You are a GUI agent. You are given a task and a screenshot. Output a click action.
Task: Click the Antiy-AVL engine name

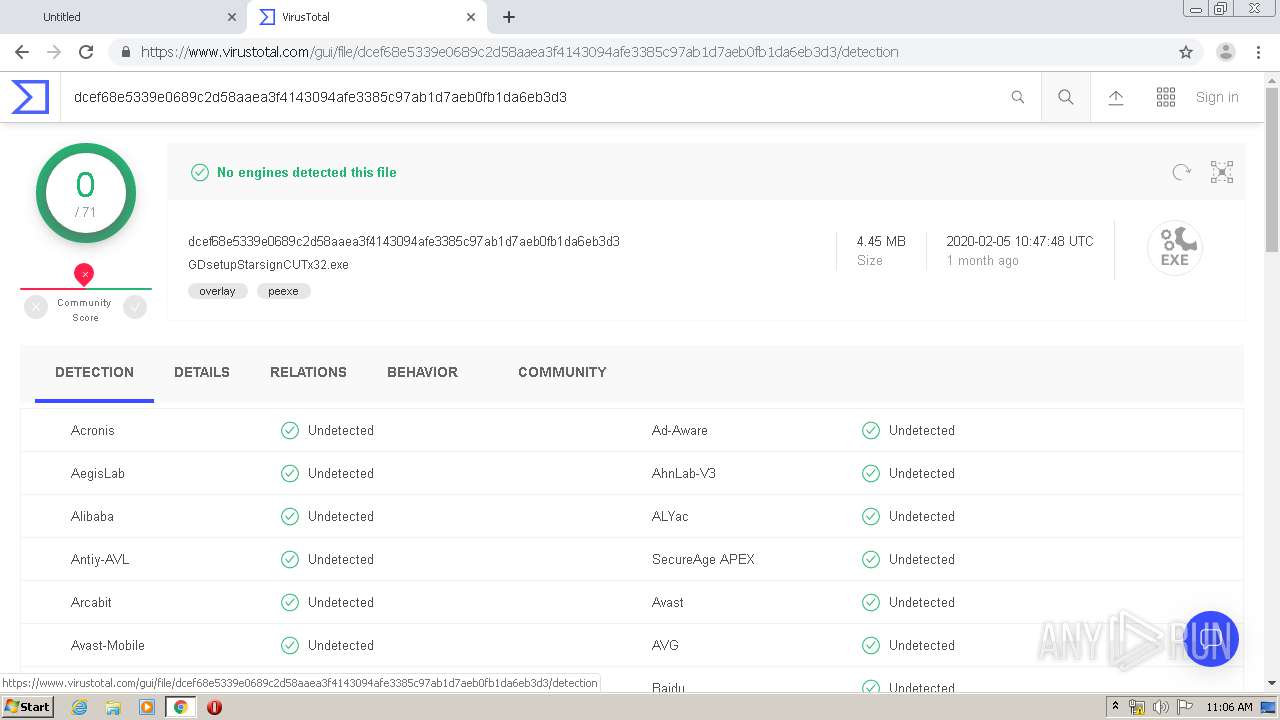click(x=100, y=559)
